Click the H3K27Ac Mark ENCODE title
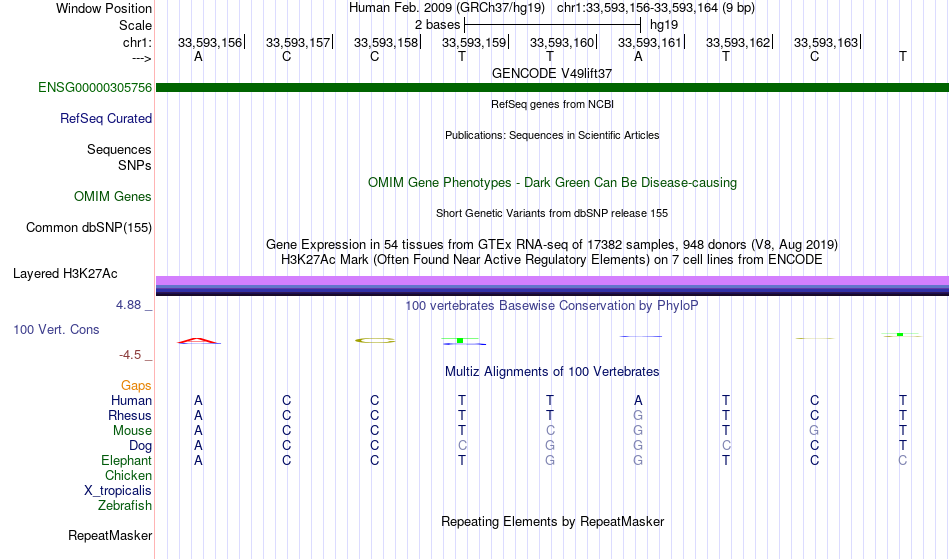This screenshot has width=950, height=559. pos(552,259)
